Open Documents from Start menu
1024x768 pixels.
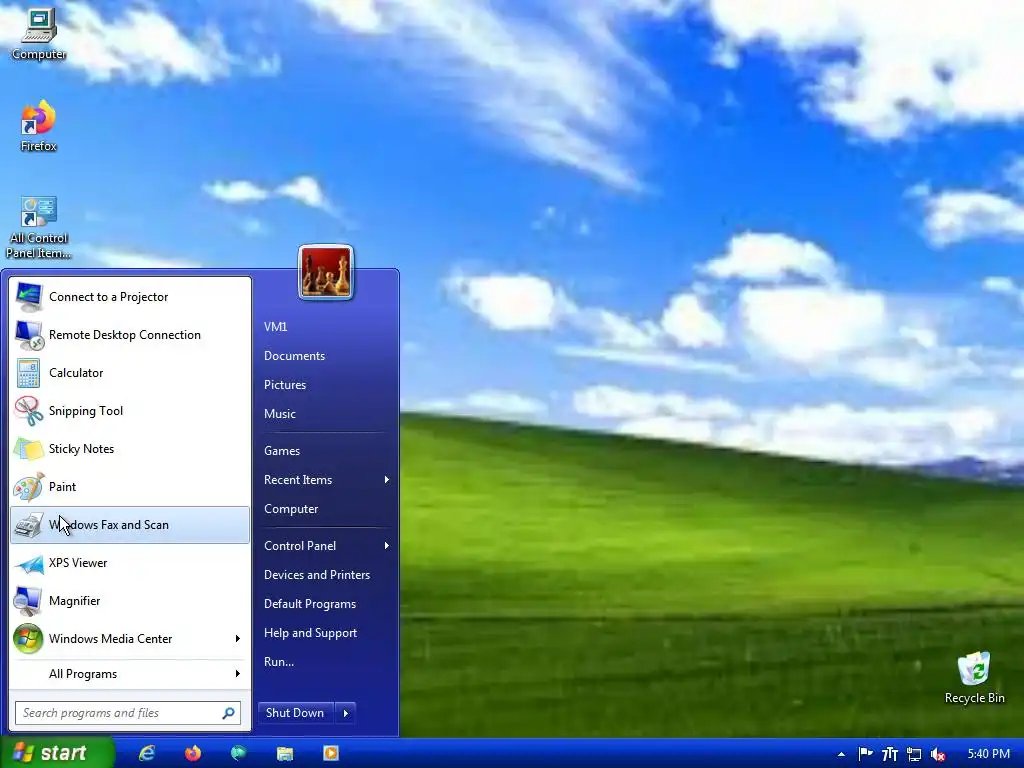click(x=295, y=356)
